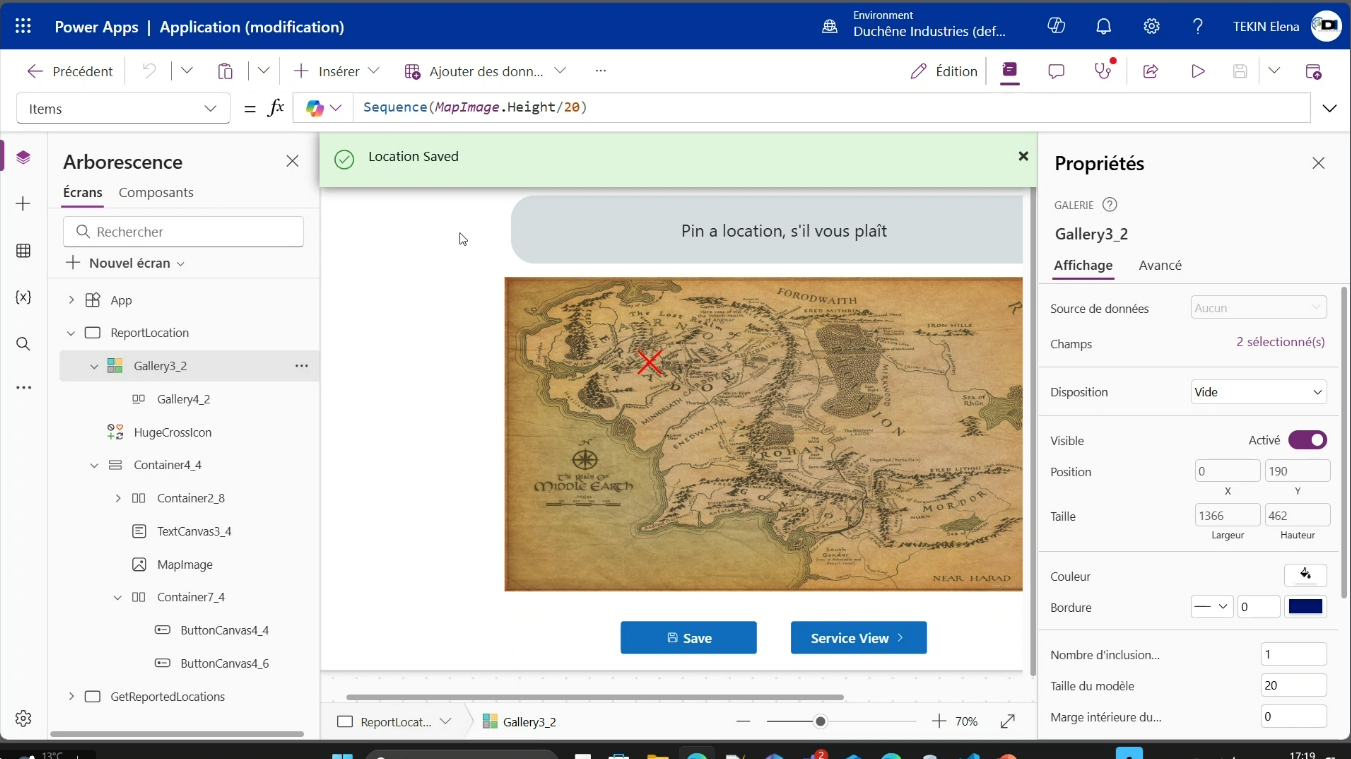The height and width of the screenshot is (759, 1351).
Task: Open the Variables icon in left rail
Action: (24, 297)
